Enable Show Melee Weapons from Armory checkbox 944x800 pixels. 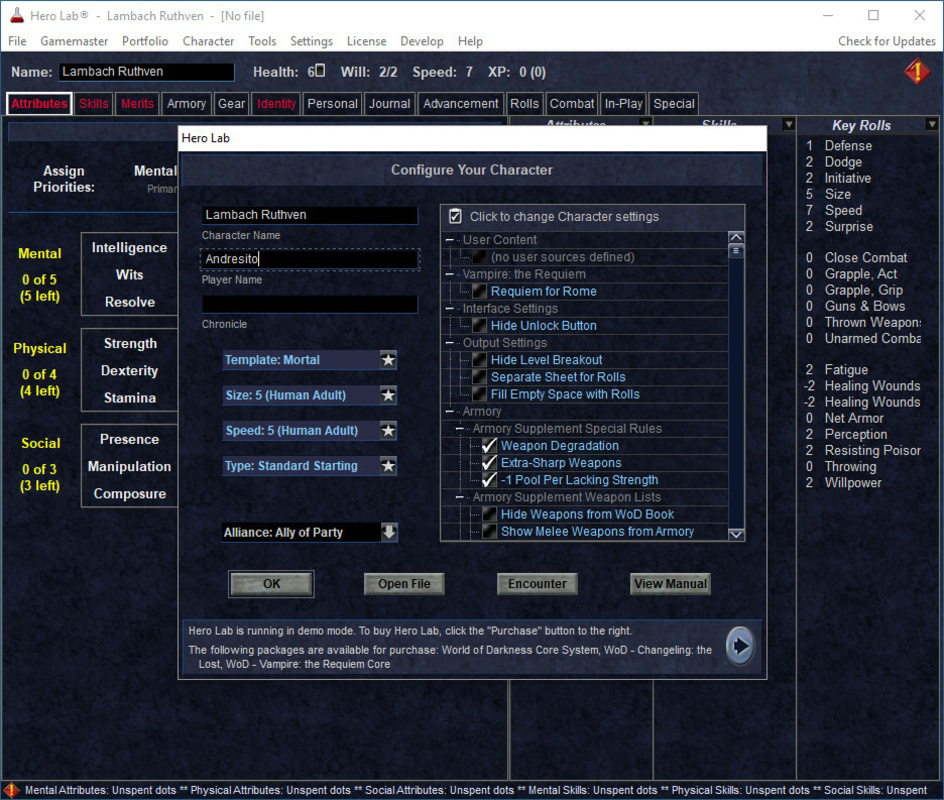489,532
